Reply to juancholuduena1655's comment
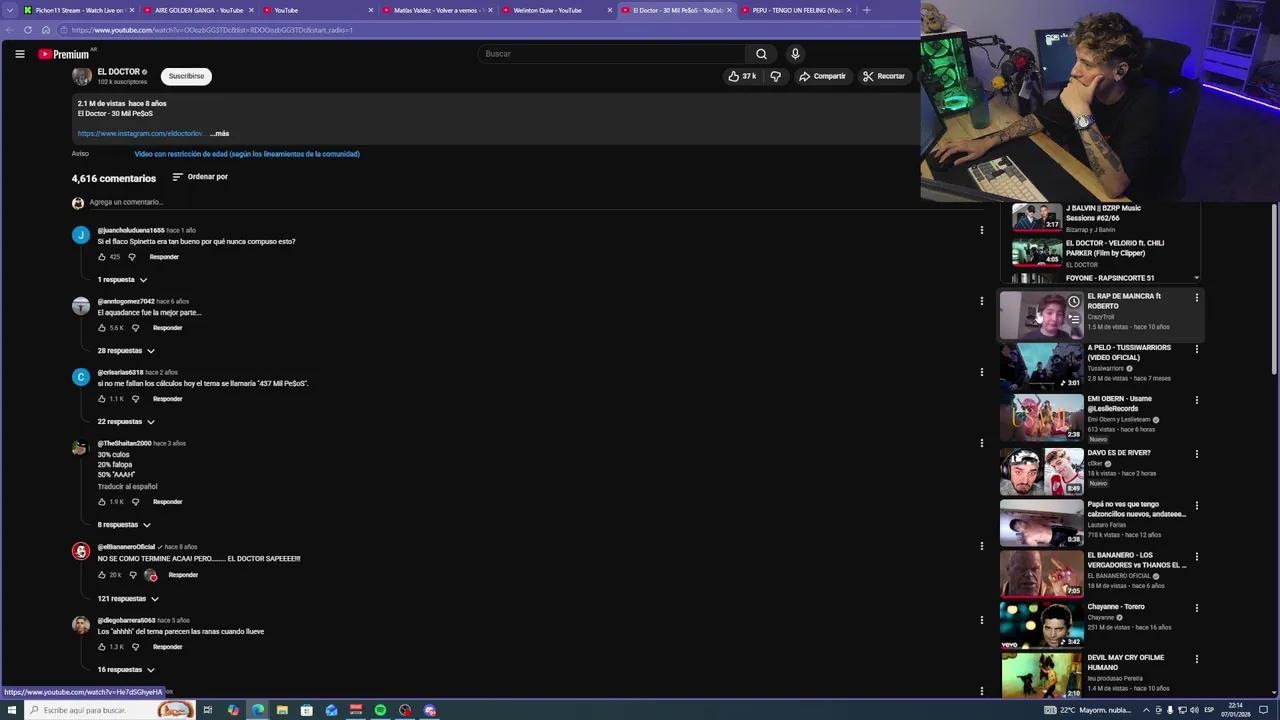Image resolution: width=1280 pixels, height=720 pixels. pos(164,257)
